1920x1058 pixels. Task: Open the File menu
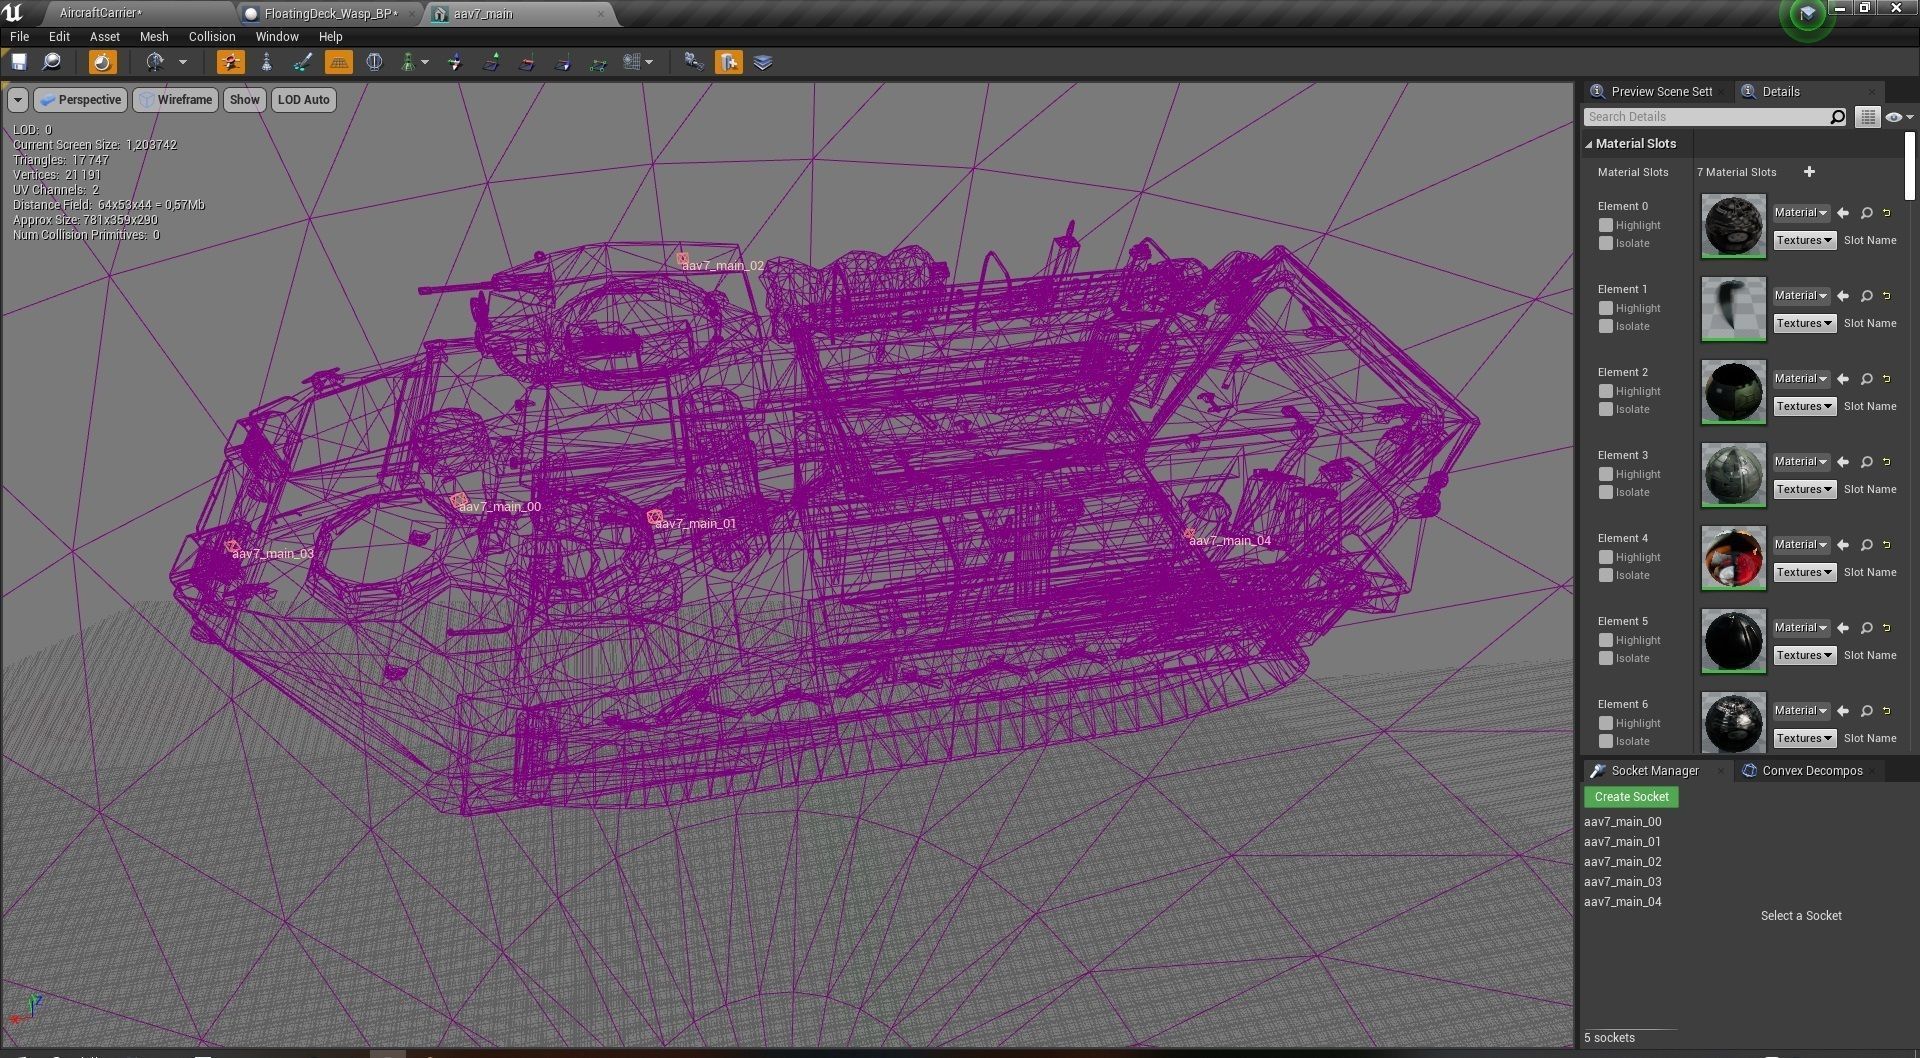tap(19, 36)
